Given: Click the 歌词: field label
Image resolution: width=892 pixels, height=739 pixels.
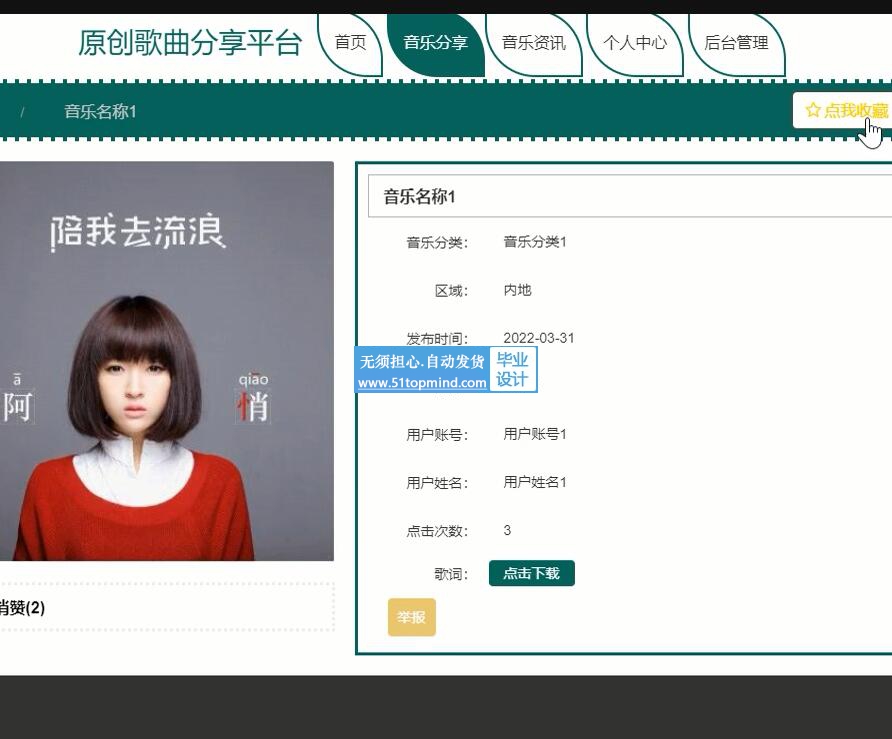Looking at the screenshot, I should [451, 574].
